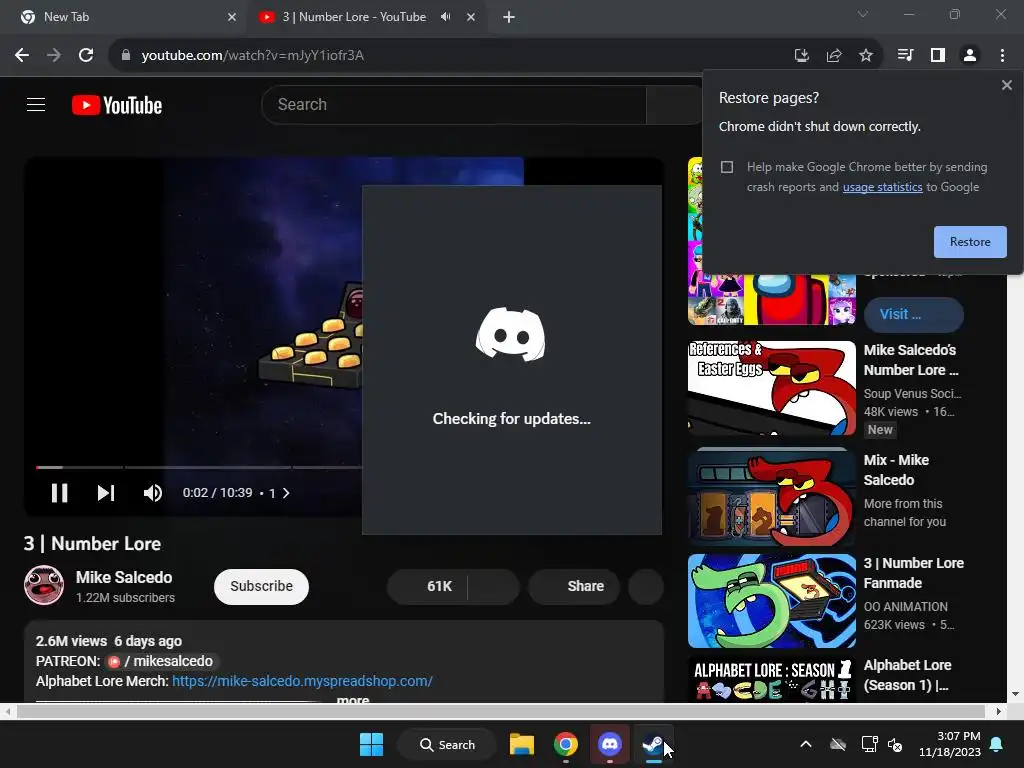Mute the tab audio icon on the YouTube tab
The width and height of the screenshot is (1024, 768).
click(x=446, y=17)
